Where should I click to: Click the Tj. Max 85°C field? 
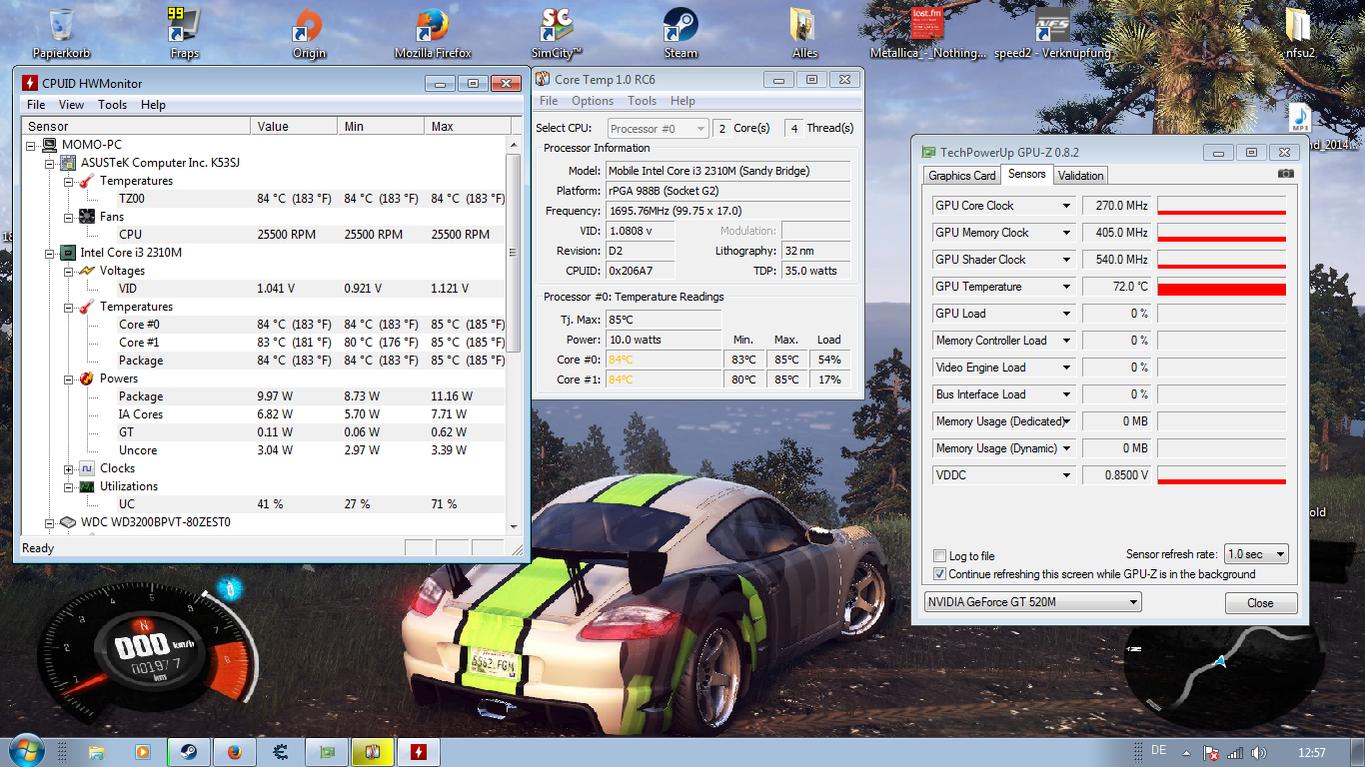click(x=663, y=320)
